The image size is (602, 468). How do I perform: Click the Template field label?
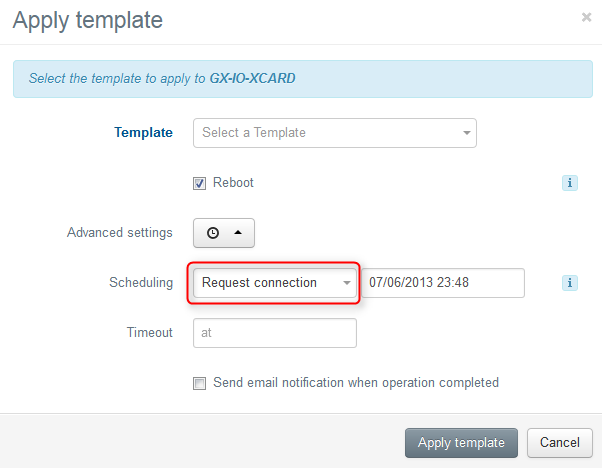[144, 132]
